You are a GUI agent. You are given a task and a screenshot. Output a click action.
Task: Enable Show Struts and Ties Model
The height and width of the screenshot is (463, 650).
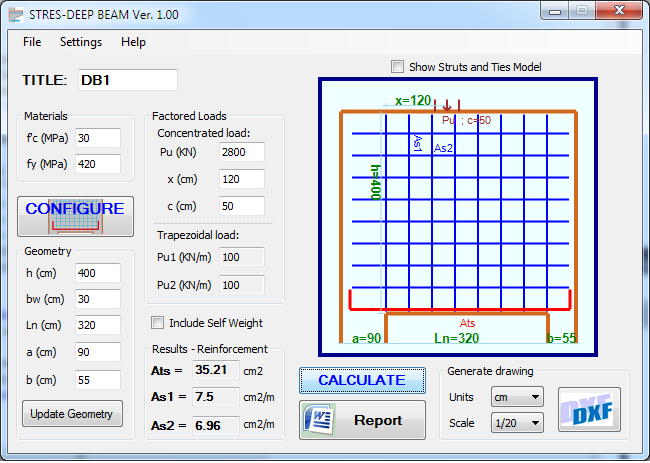[397, 67]
